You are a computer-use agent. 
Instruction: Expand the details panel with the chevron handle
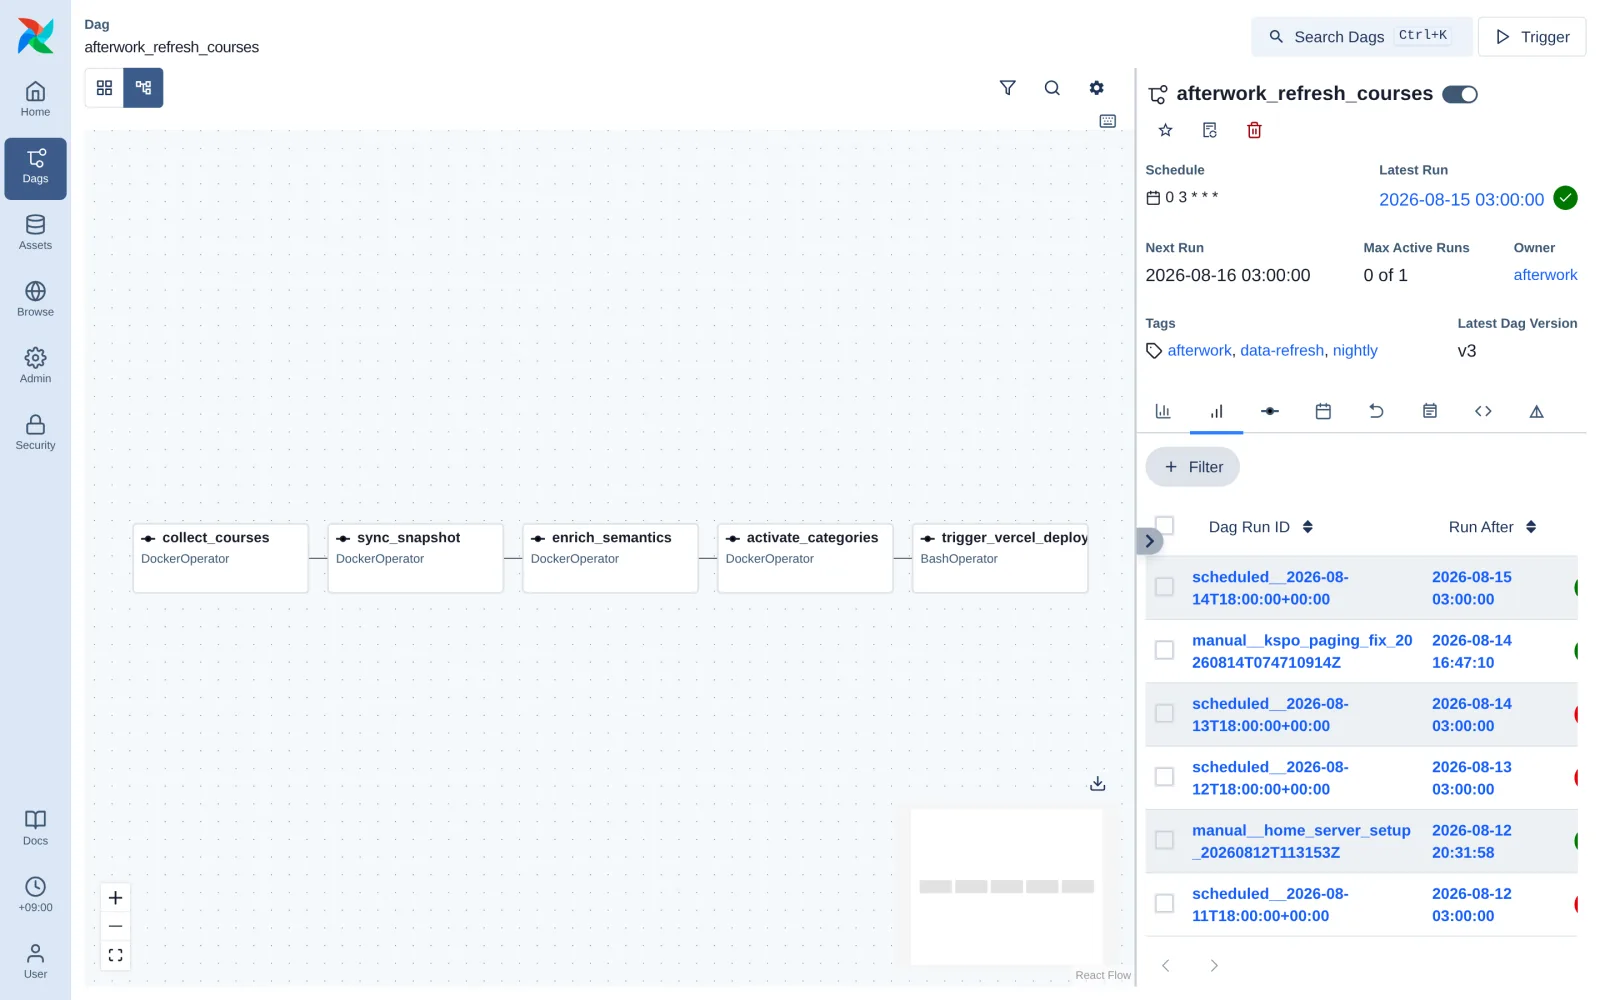[1149, 541]
